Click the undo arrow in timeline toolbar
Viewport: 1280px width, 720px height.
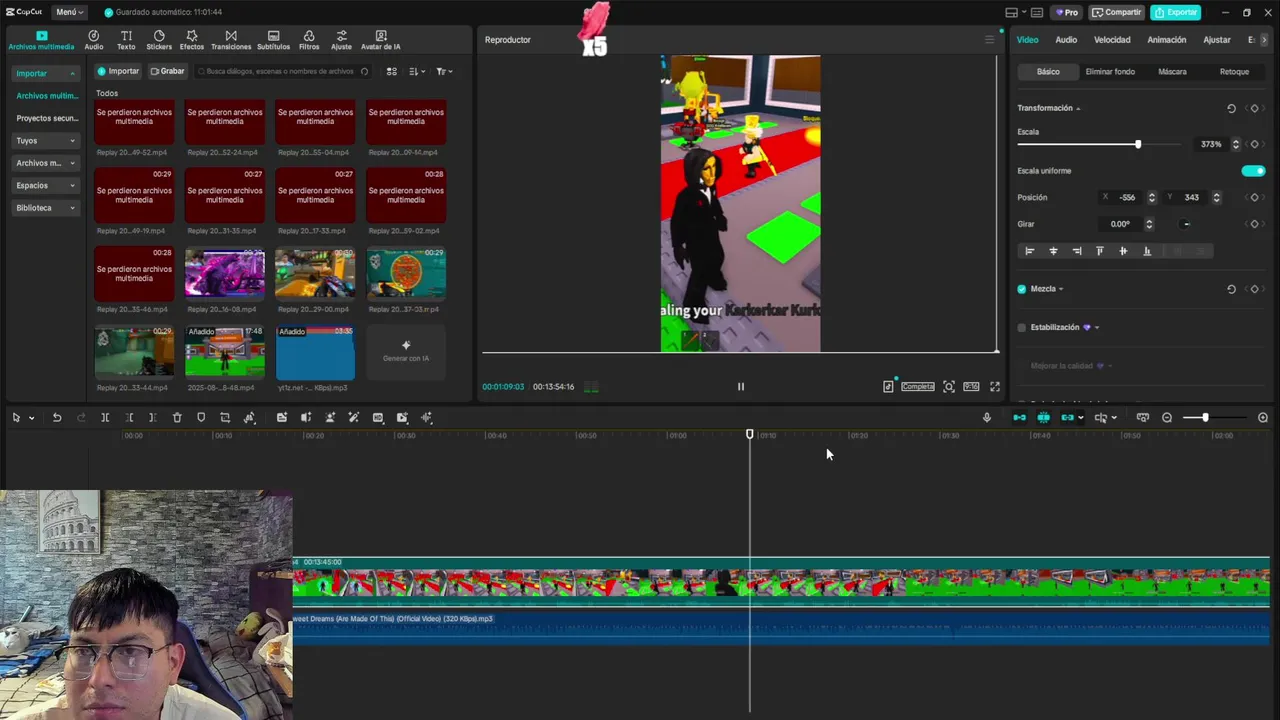click(x=57, y=418)
